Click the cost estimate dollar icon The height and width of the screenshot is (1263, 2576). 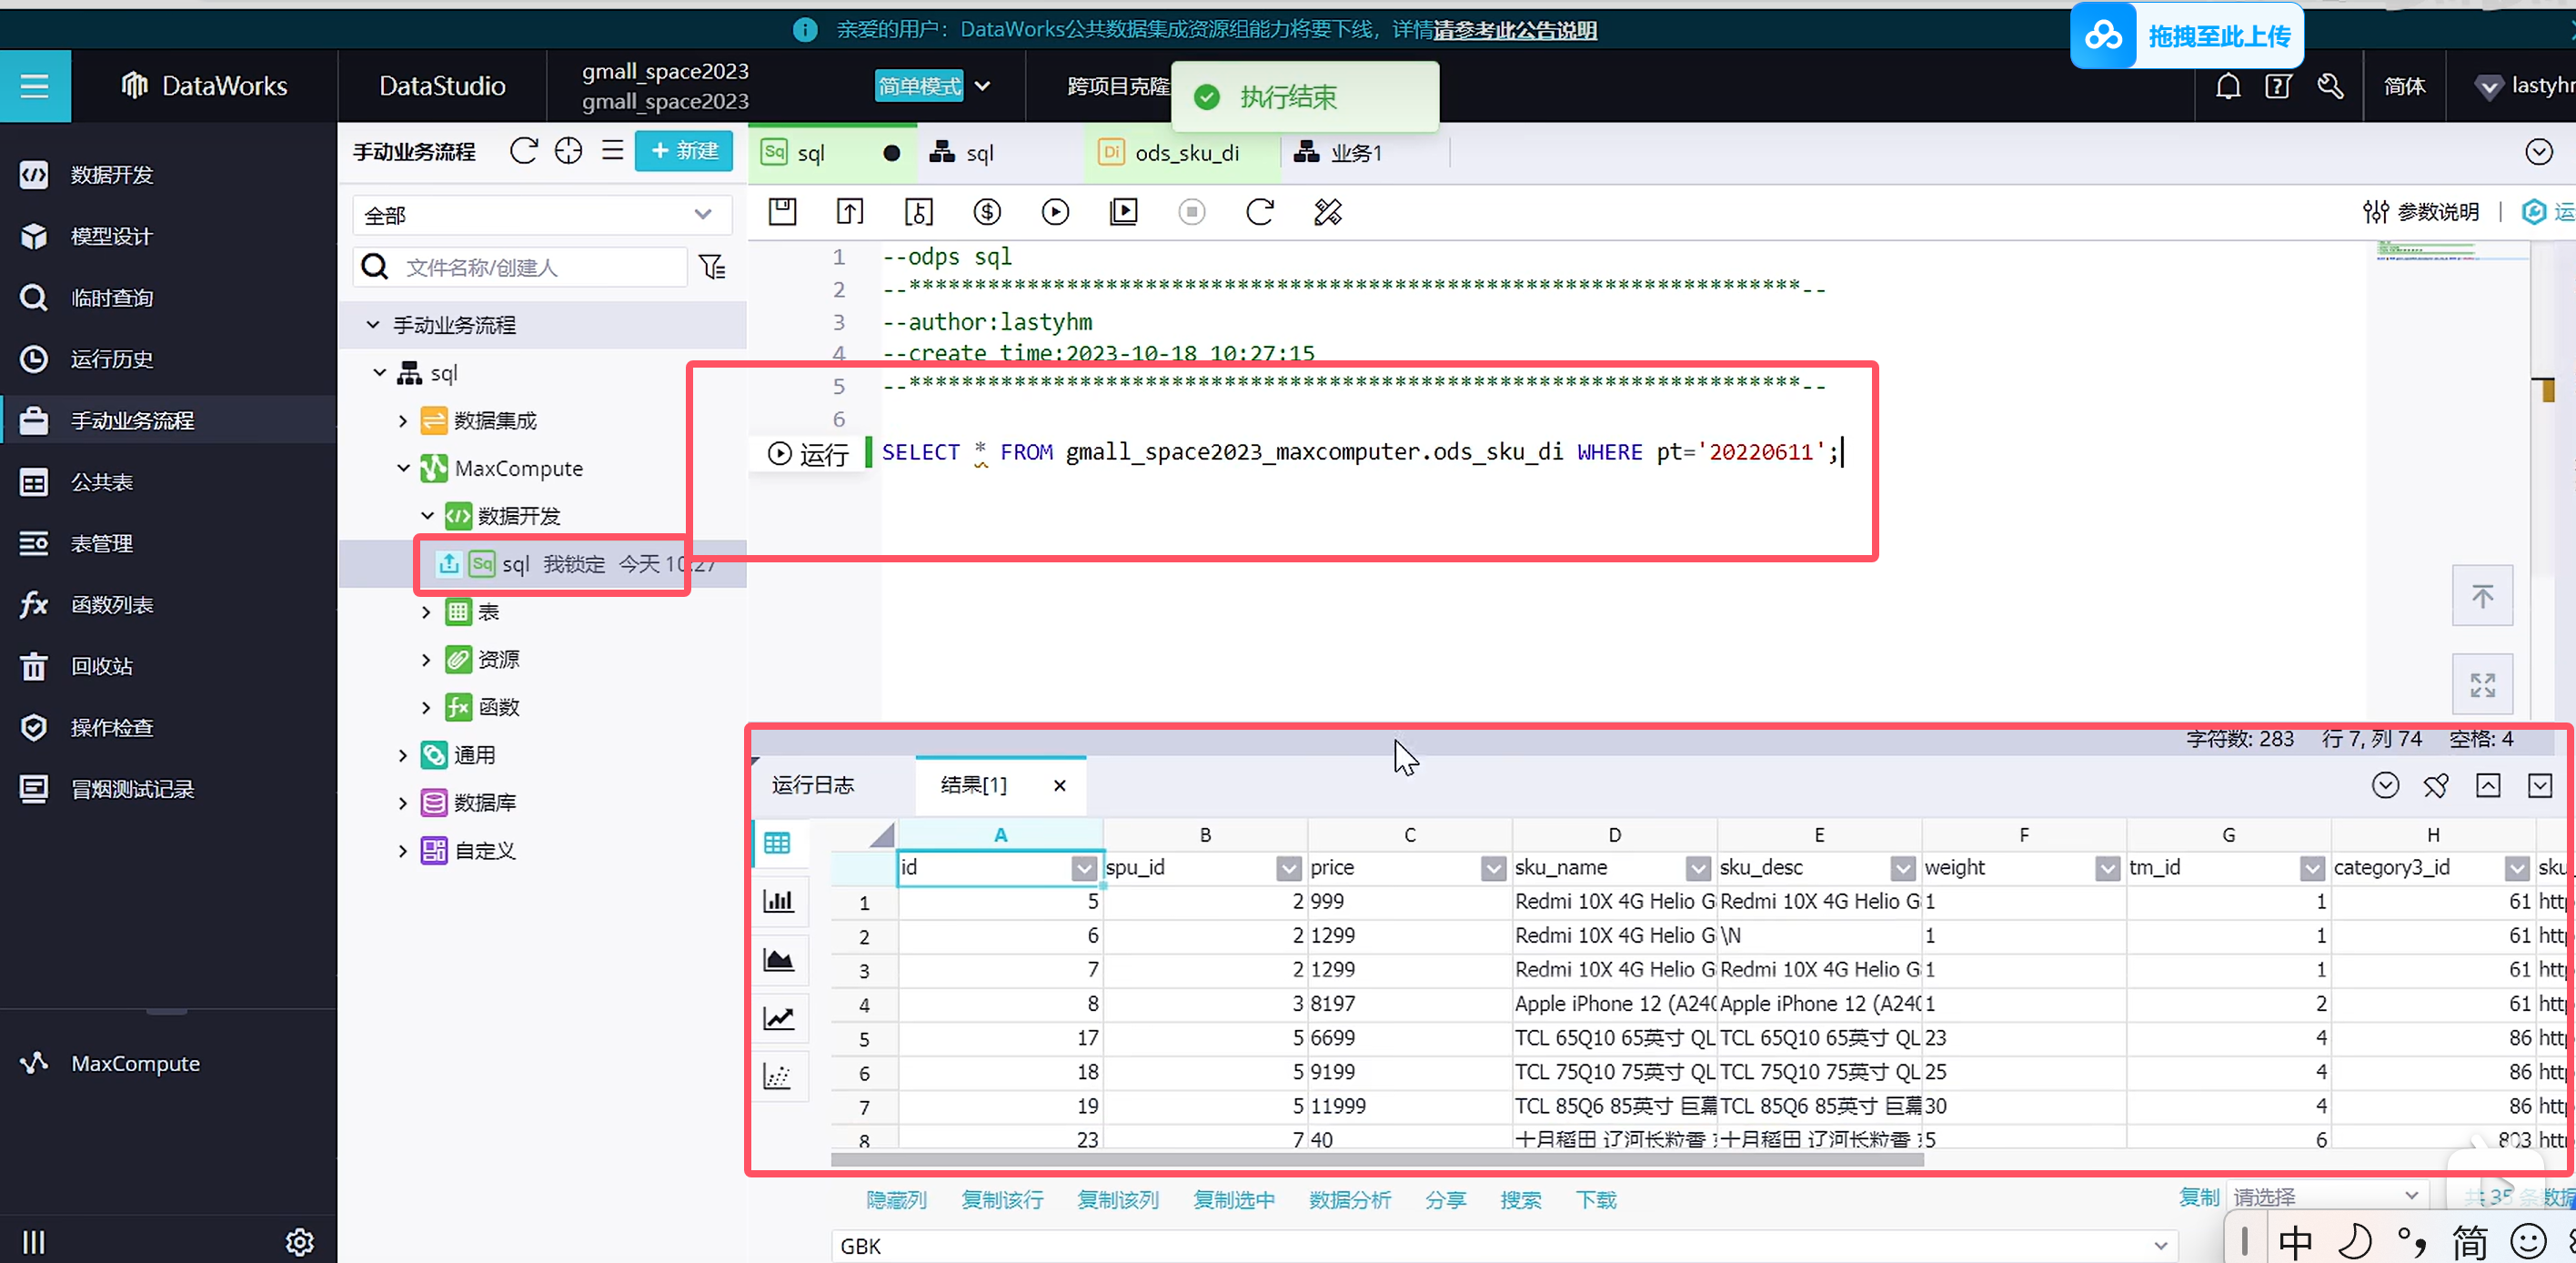pos(987,212)
